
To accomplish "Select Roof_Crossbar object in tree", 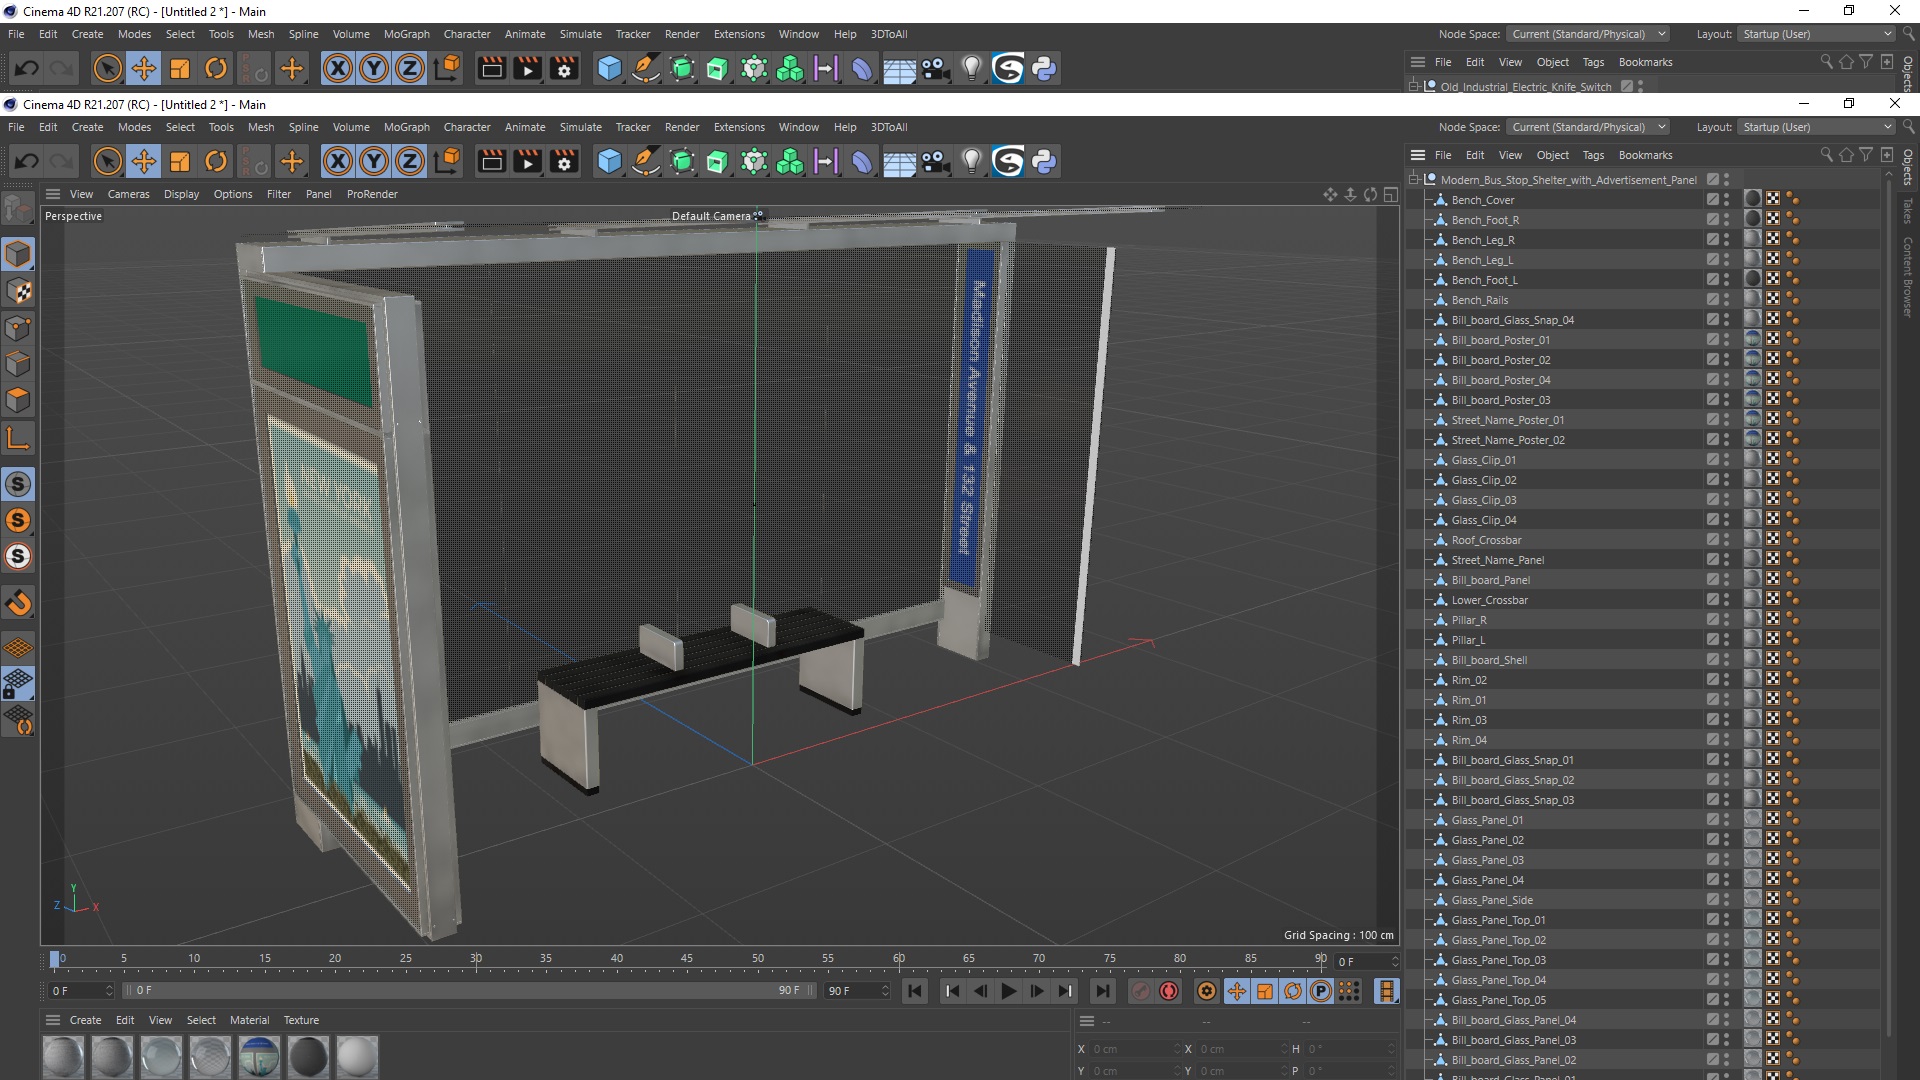I will tap(1486, 540).
